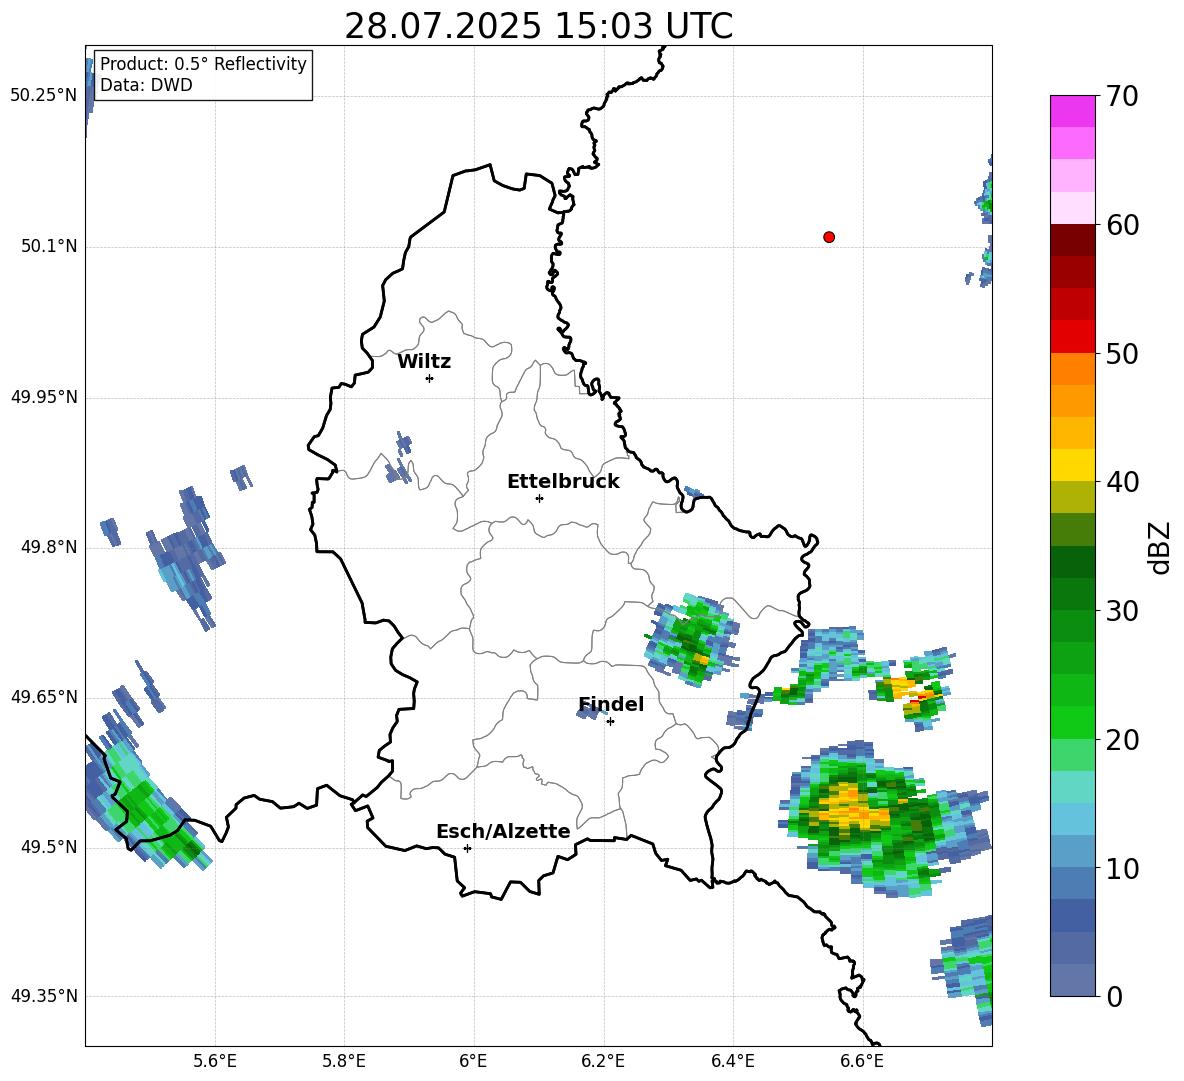Click the red dot radar site marker

(x=828, y=237)
